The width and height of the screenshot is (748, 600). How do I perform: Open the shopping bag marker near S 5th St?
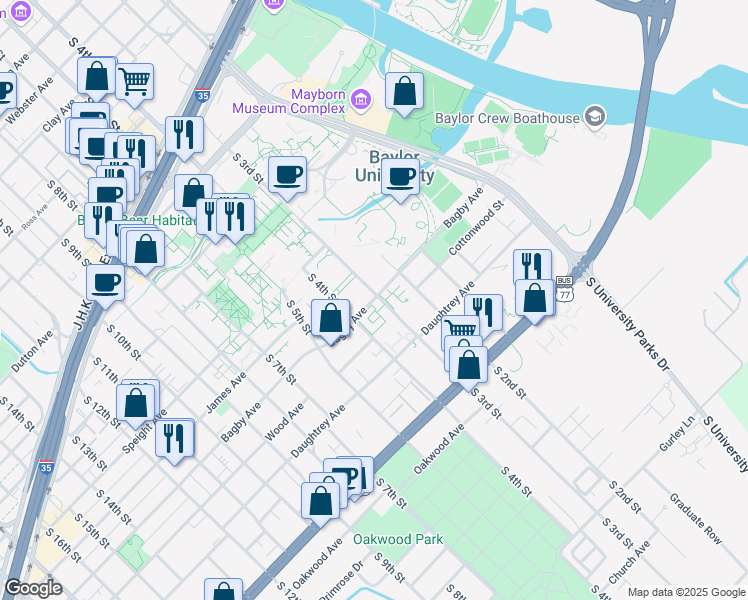pos(331,319)
